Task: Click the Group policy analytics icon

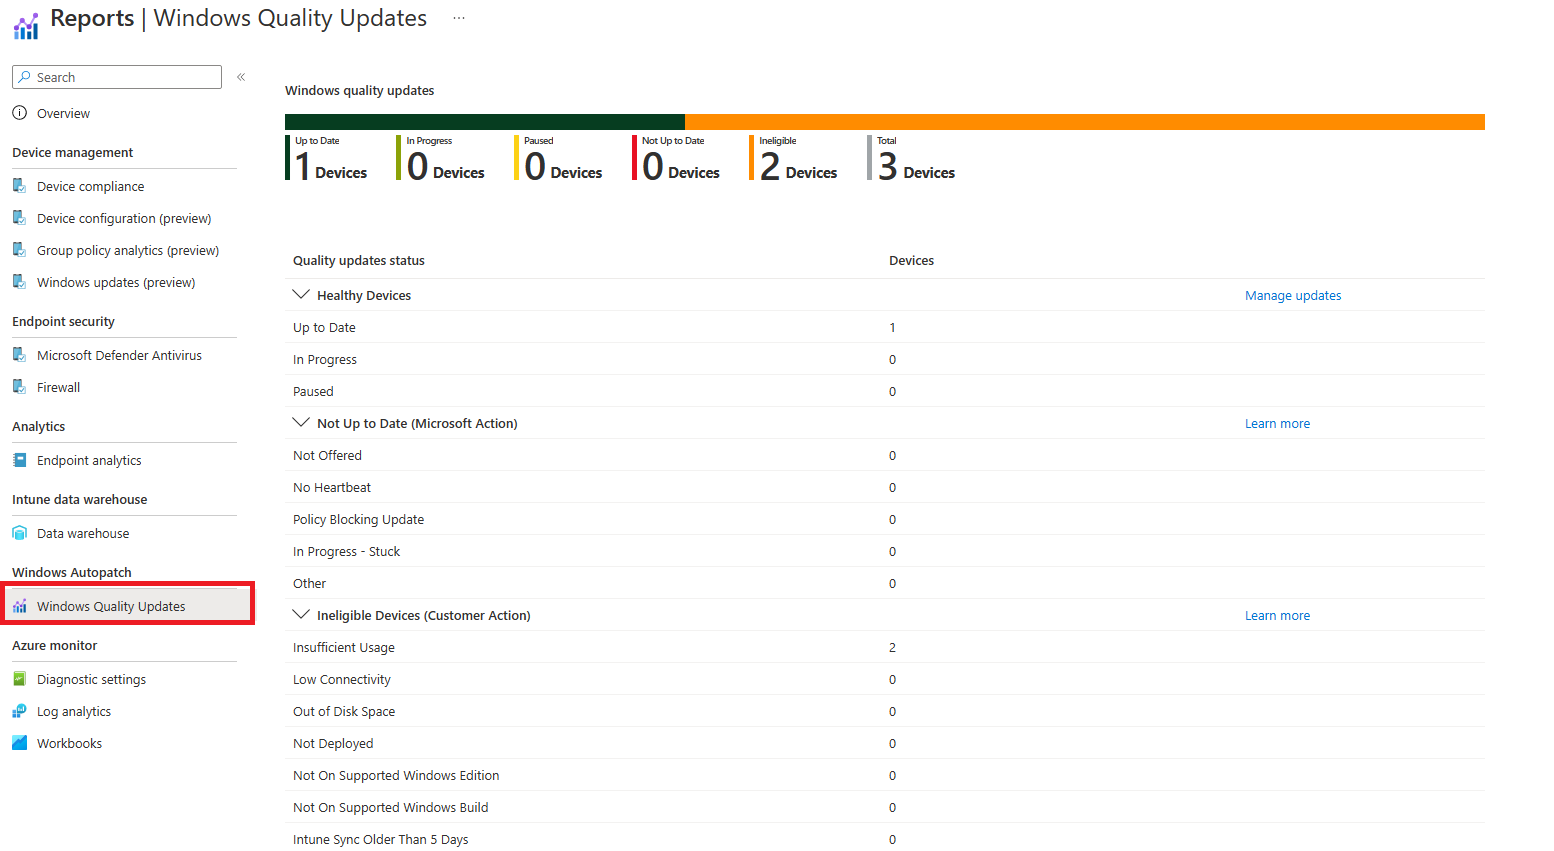Action: [20, 250]
